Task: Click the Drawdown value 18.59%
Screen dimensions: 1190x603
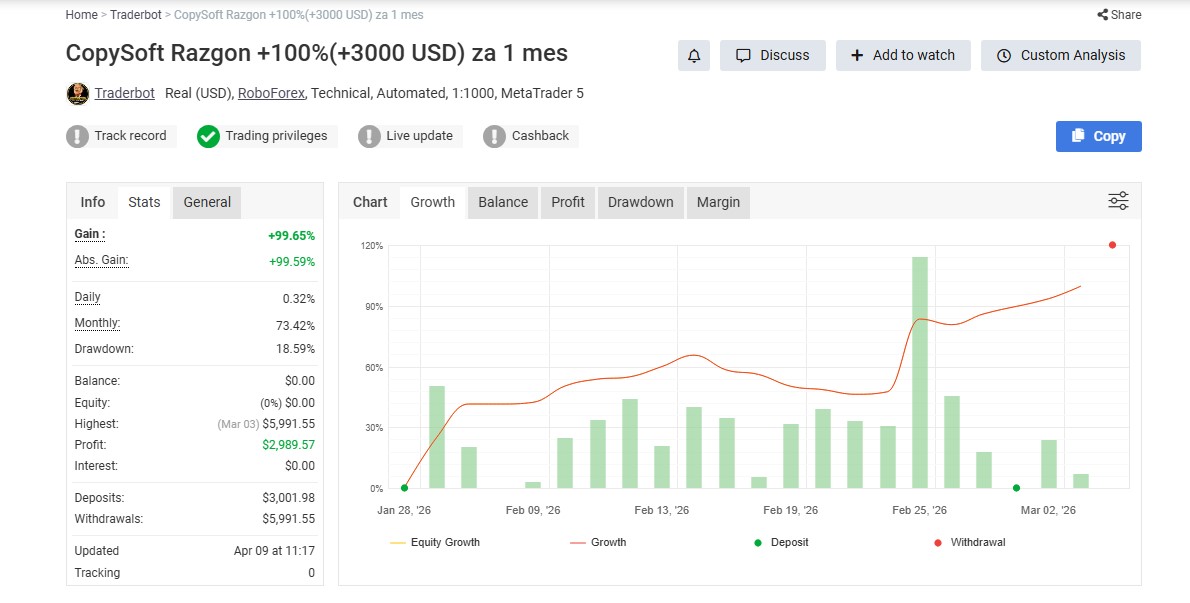Action: pos(296,349)
